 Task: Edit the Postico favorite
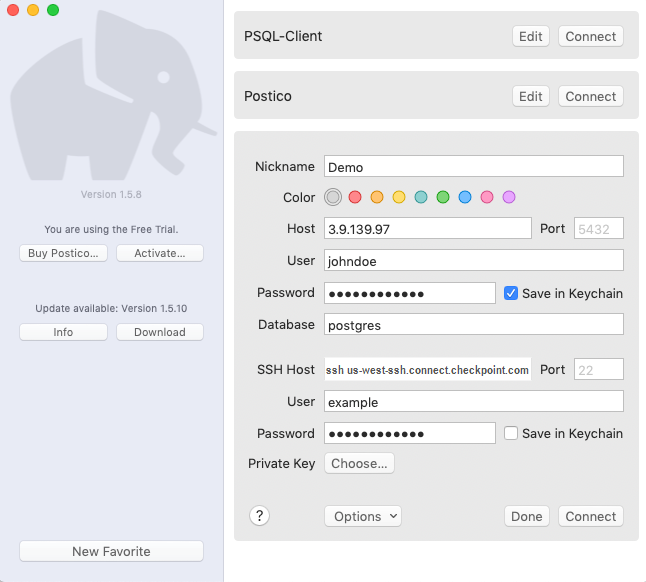click(531, 96)
